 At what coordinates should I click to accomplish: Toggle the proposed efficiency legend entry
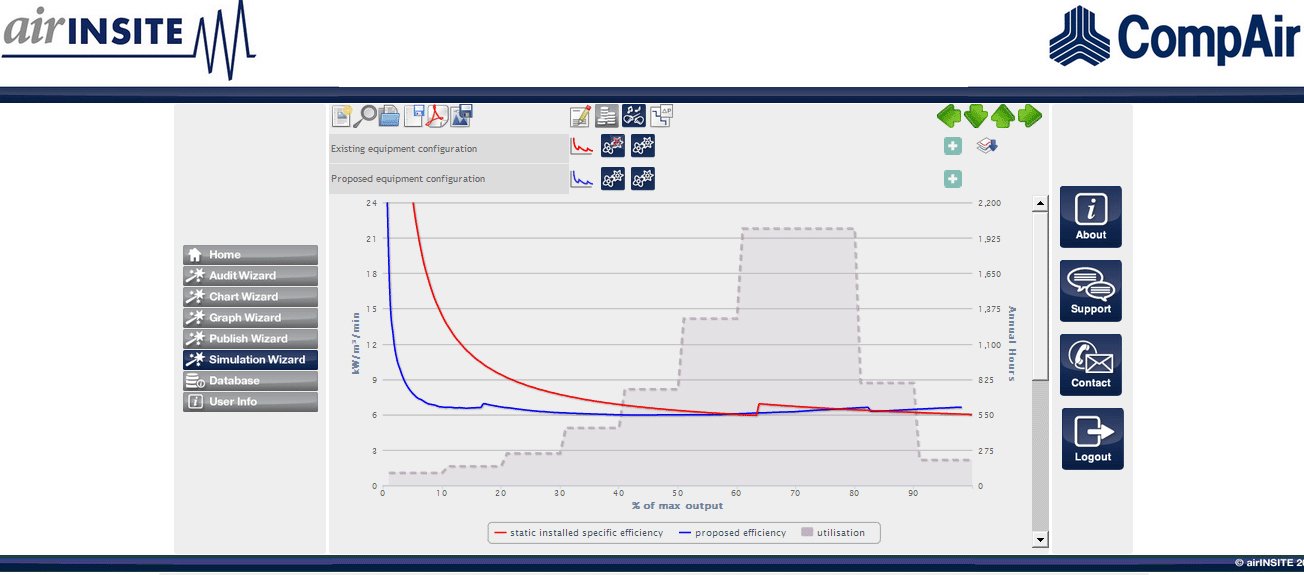(732, 533)
